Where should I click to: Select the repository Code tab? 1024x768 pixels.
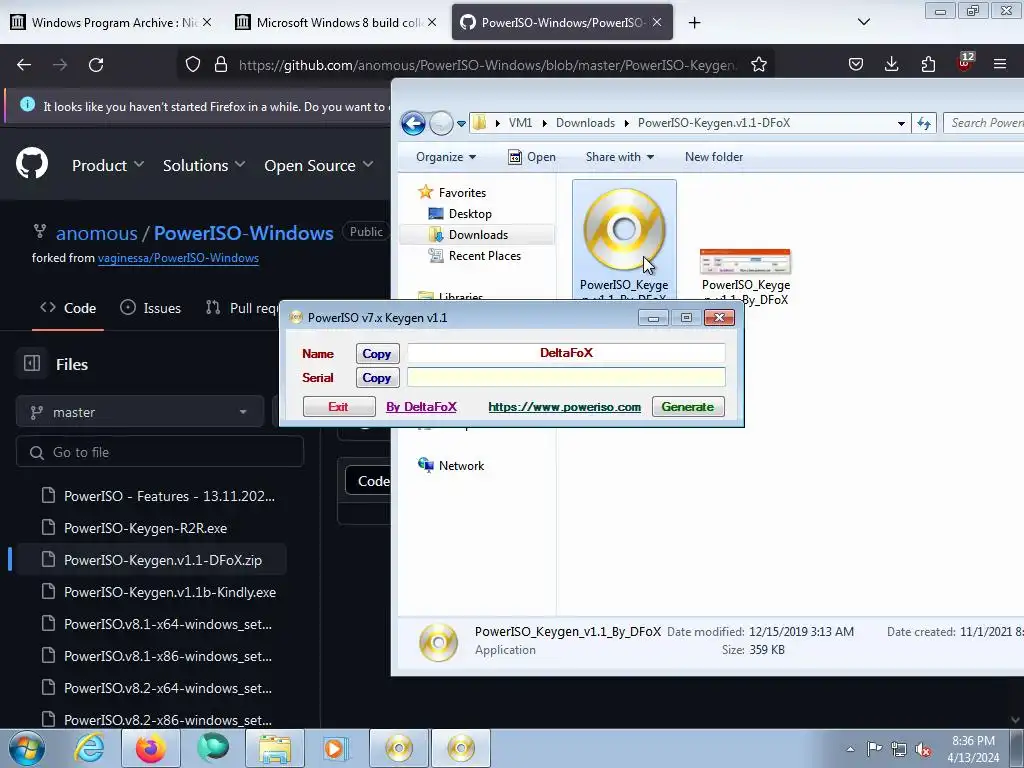click(x=68, y=308)
